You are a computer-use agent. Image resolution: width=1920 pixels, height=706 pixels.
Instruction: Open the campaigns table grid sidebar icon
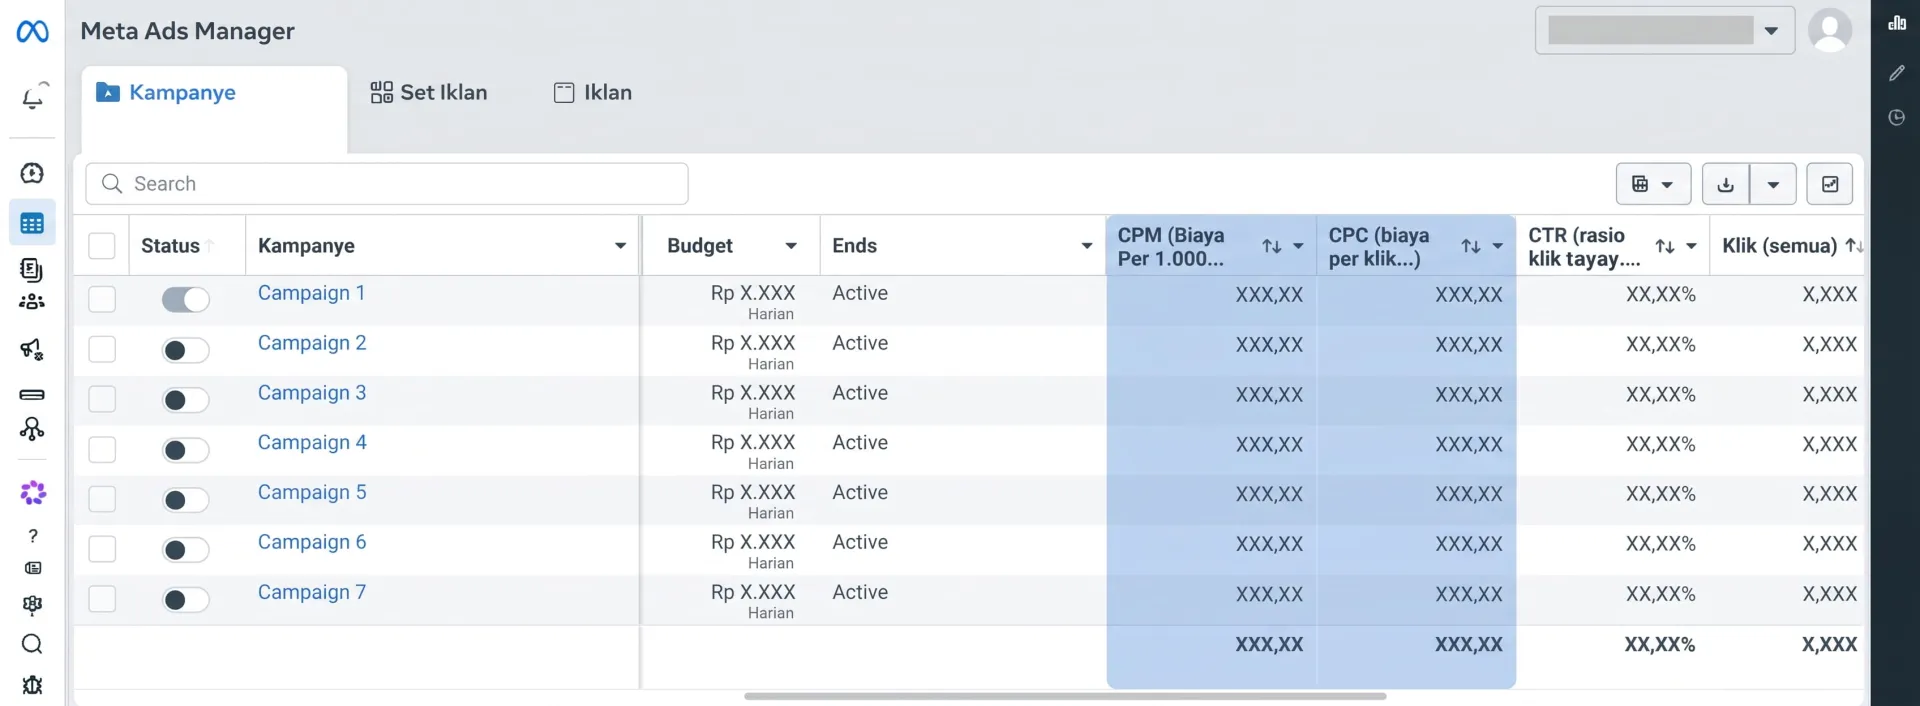(x=32, y=223)
